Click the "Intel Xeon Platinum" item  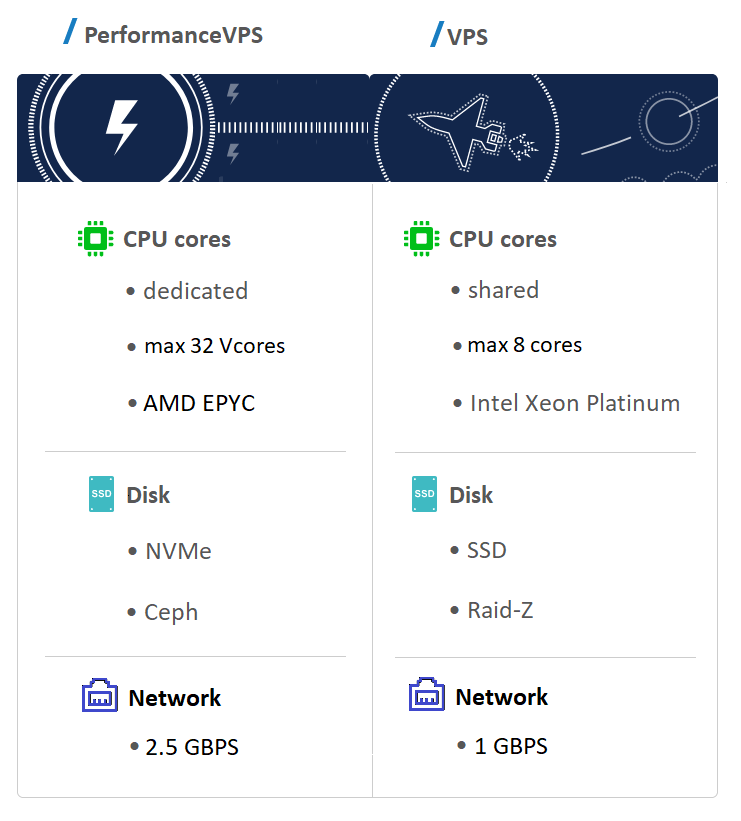[575, 404]
